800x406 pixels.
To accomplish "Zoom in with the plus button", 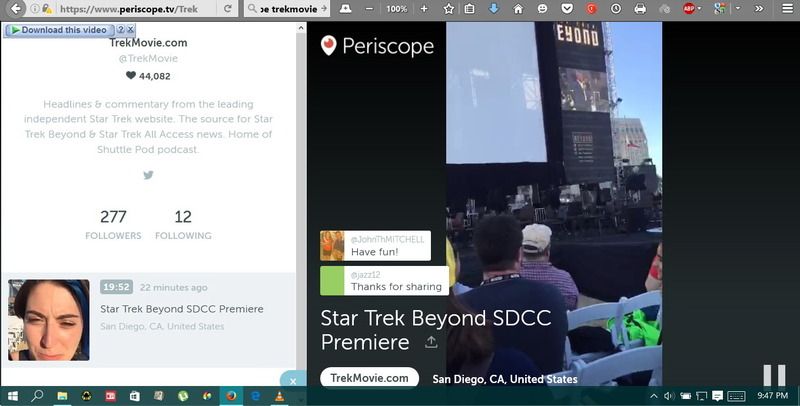I will click(424, 9).
